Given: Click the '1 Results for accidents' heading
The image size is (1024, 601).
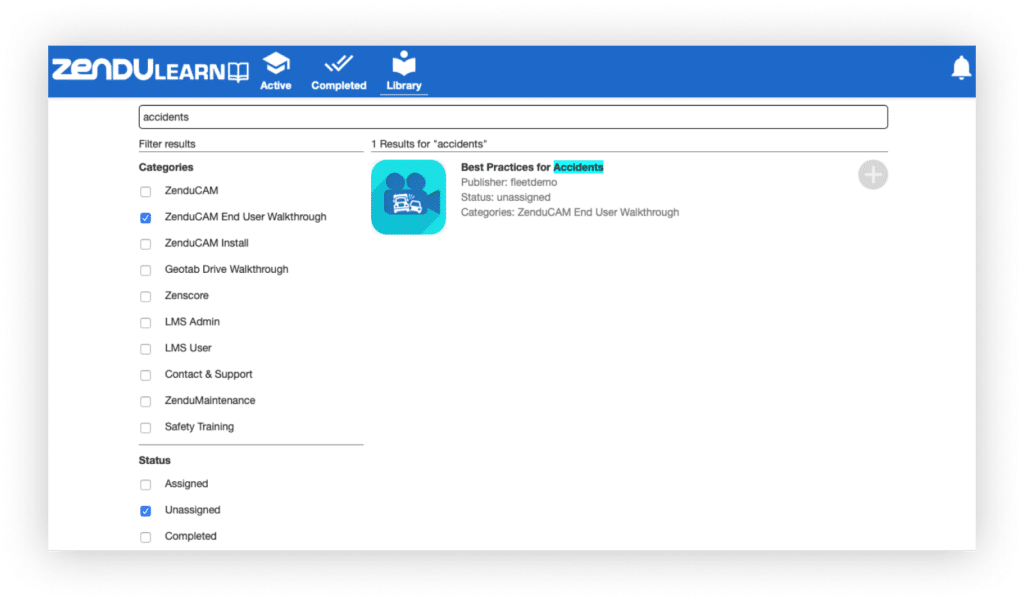Looking at the screenshot, I should (x=429, y=144).
